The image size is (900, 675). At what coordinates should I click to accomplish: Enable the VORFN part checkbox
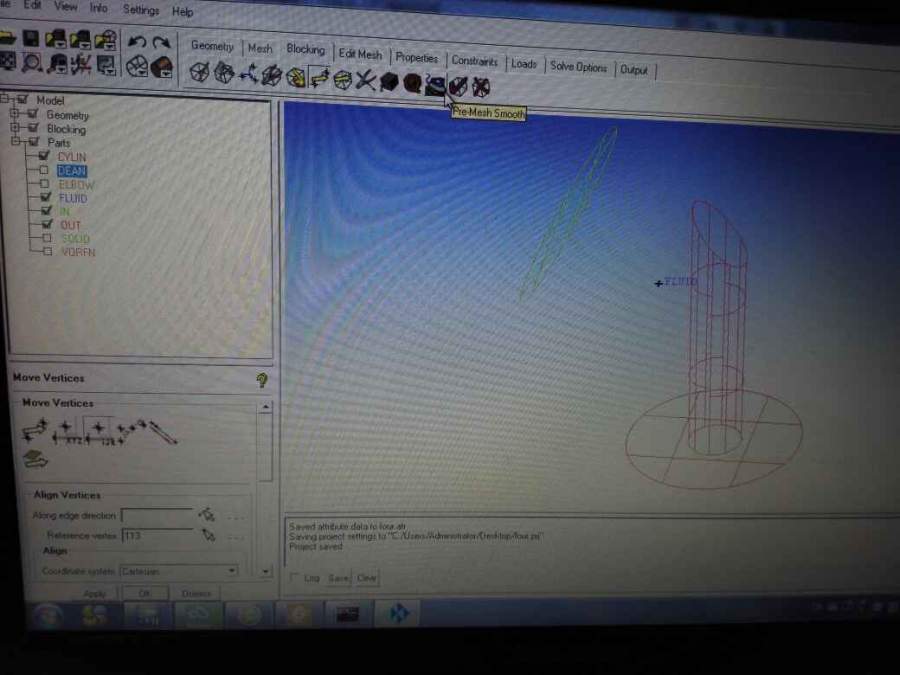[48, 251]
